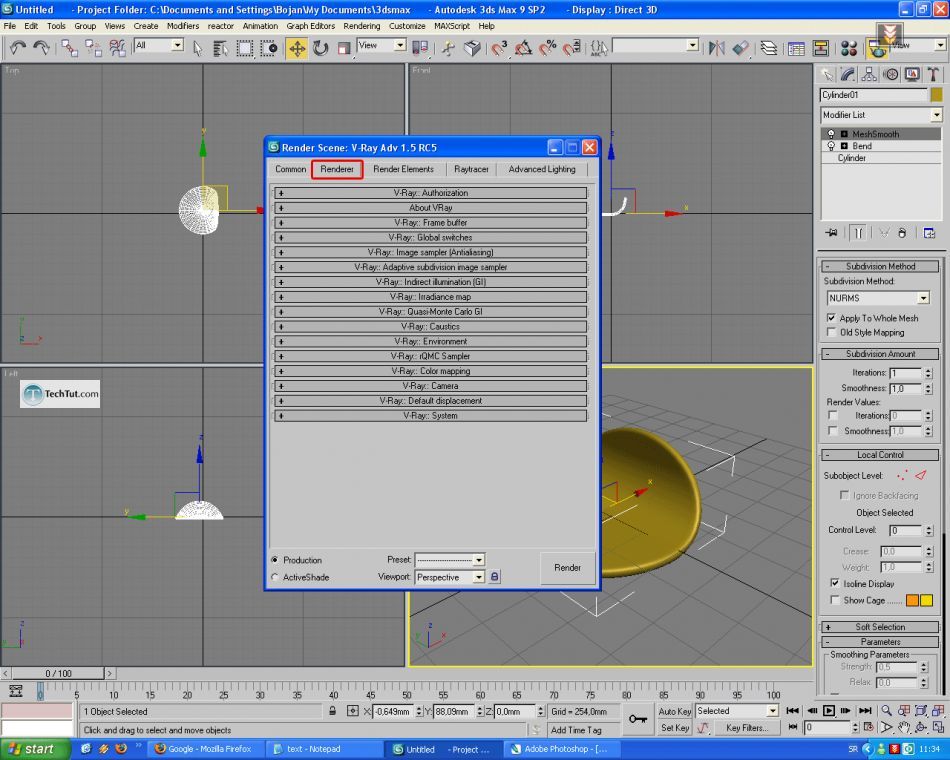
Task: Click the Set Key button
Action: click(x=675, y=727)
